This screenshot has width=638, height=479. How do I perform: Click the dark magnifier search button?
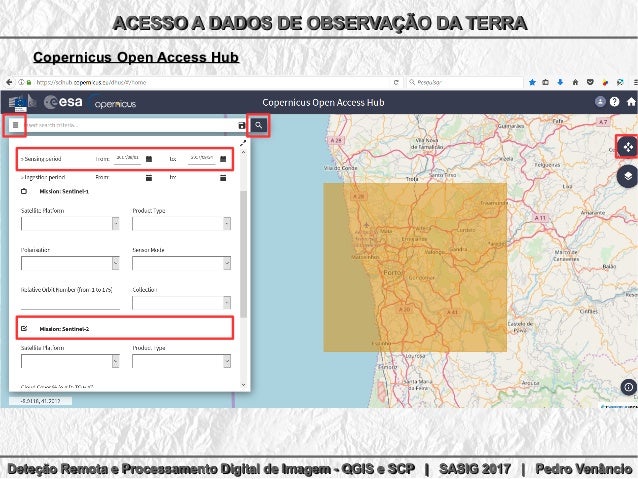coord(258,125)
